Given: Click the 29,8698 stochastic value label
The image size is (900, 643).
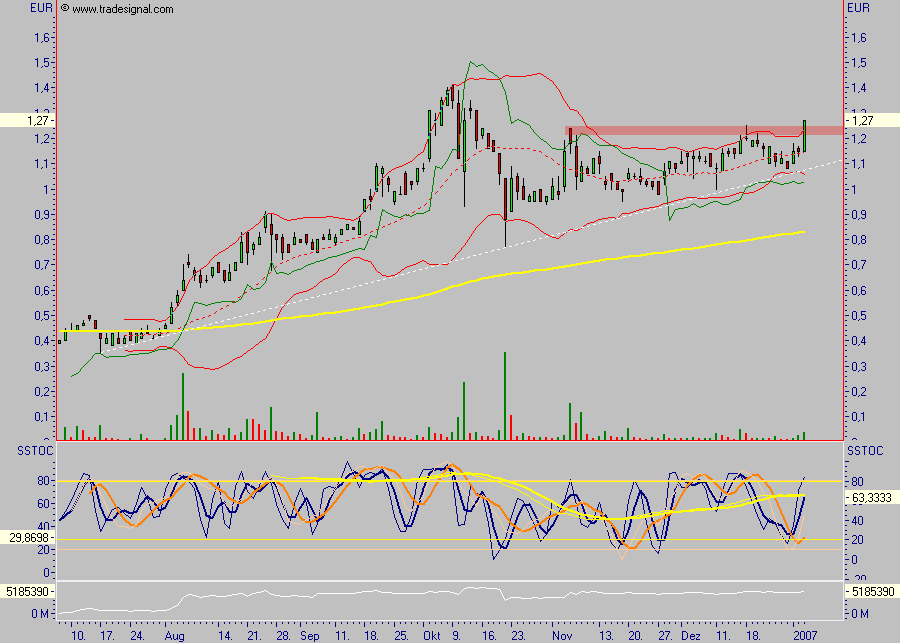Looking at the screenshot, I should tap(26, 537).
